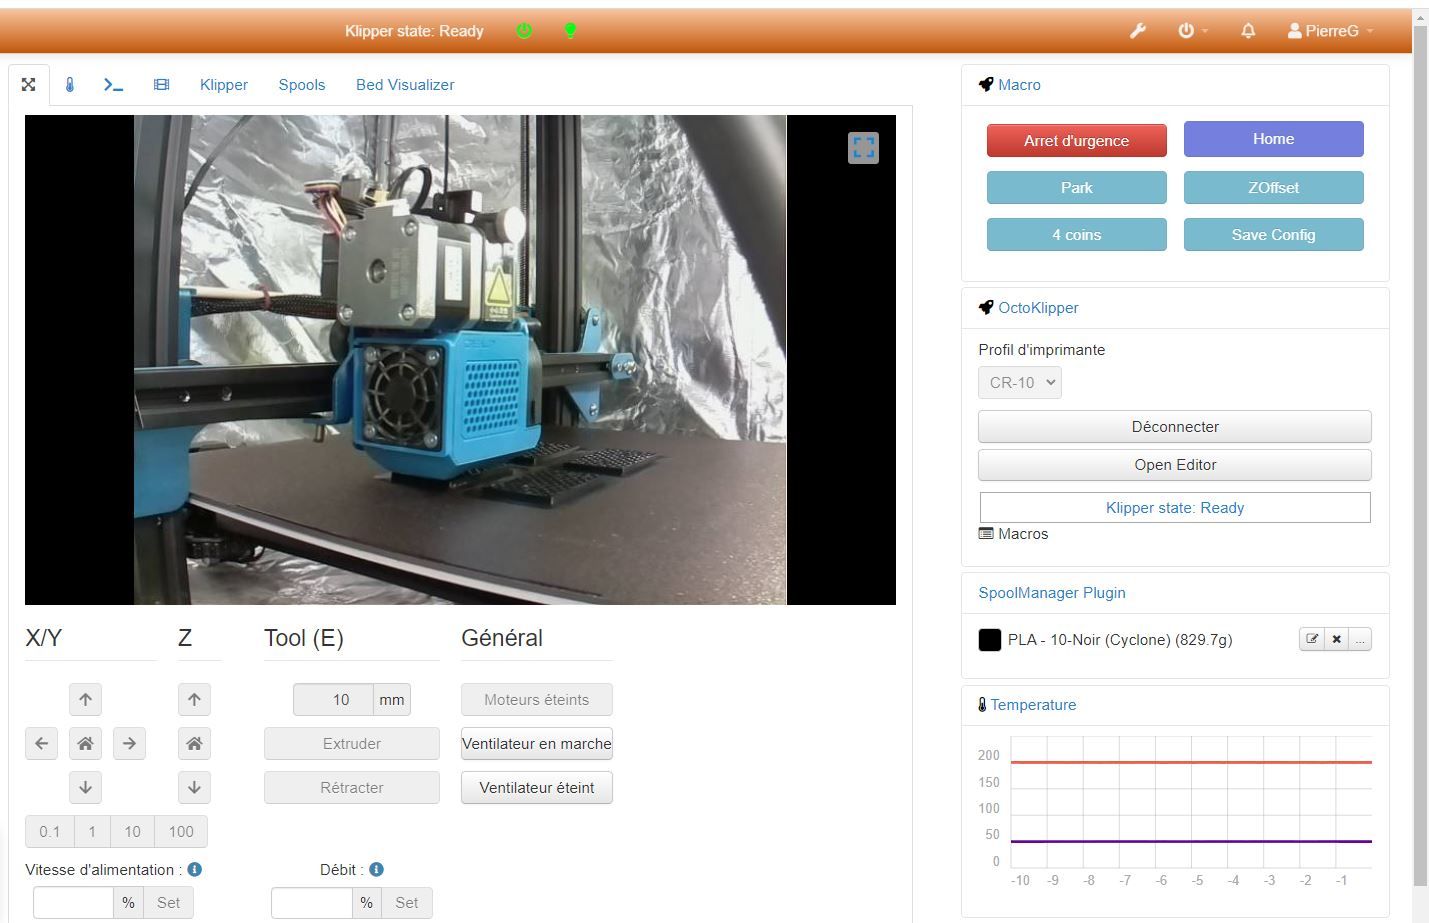
Task: Home the X/Y axes
Action: 85,743
